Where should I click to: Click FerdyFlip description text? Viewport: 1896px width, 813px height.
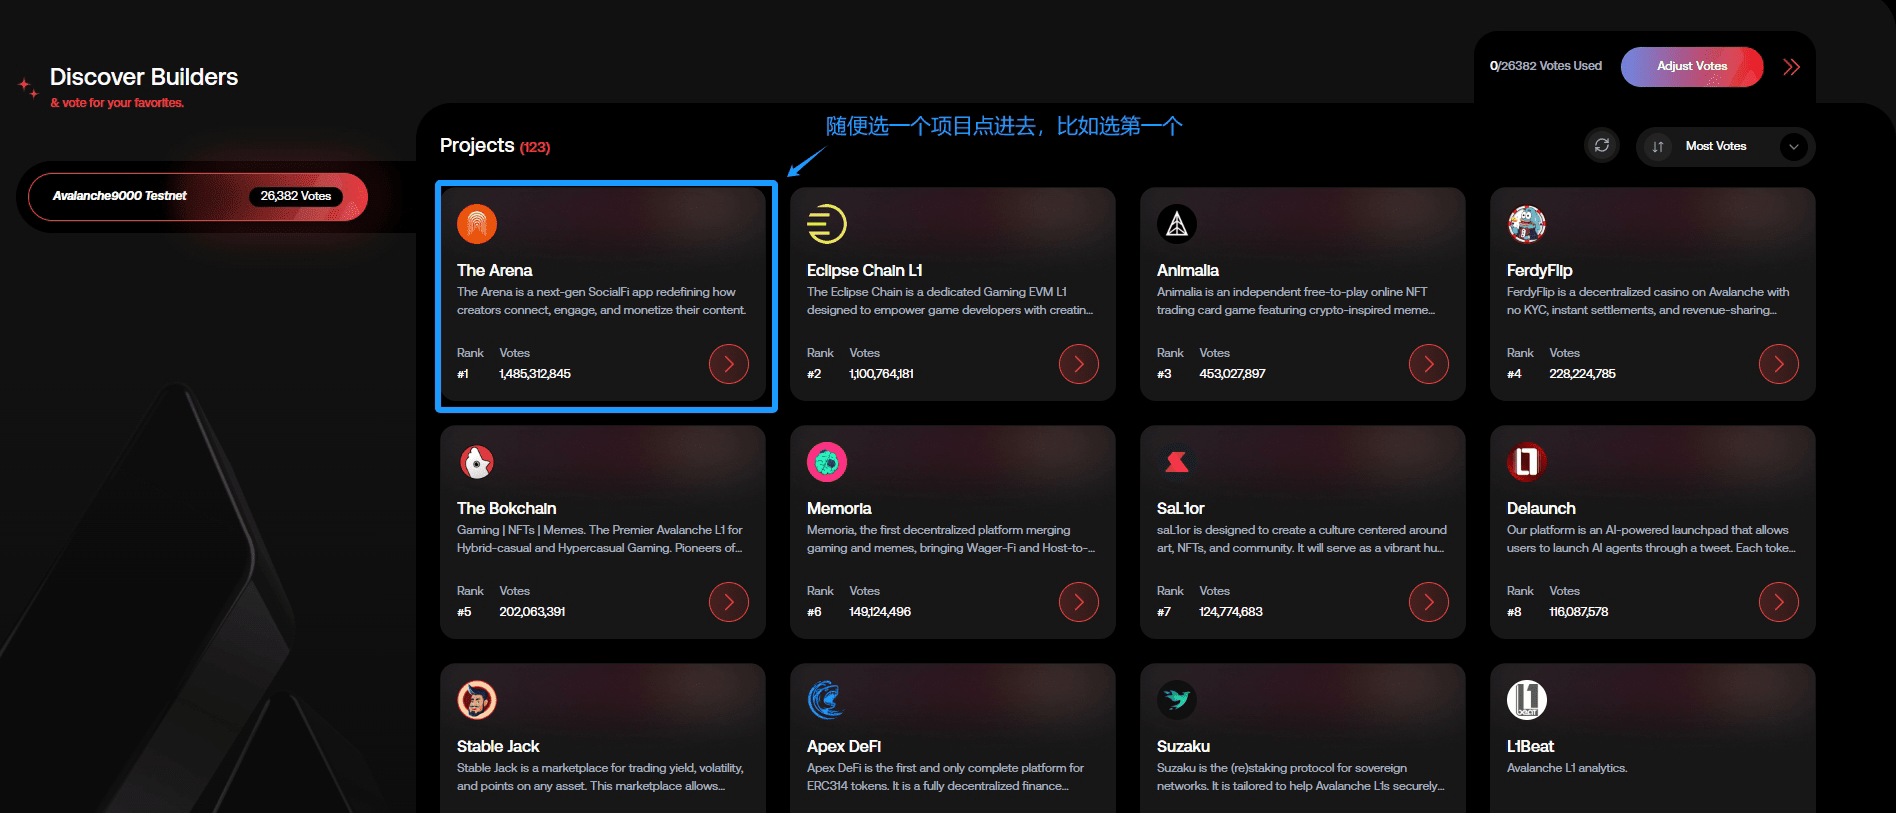(1648, 301)
